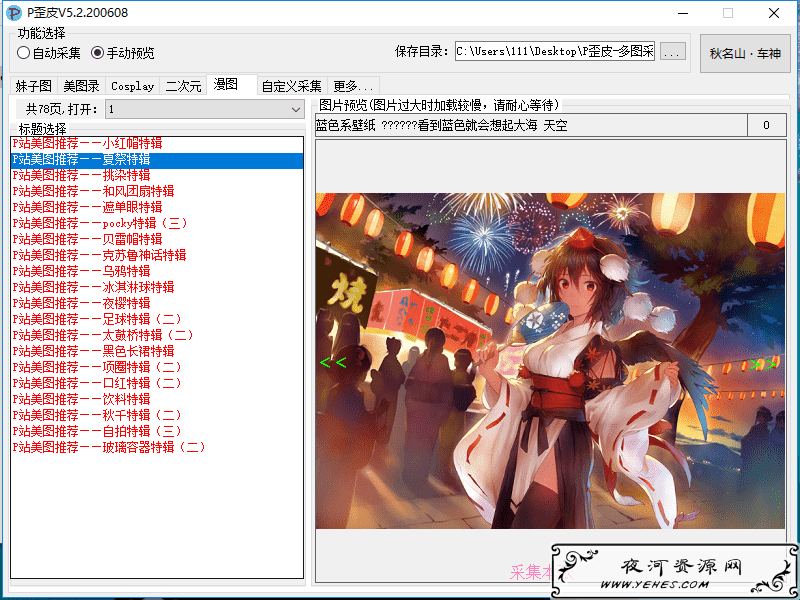Select list item 黑色长裙特辑

pos(157,351)
